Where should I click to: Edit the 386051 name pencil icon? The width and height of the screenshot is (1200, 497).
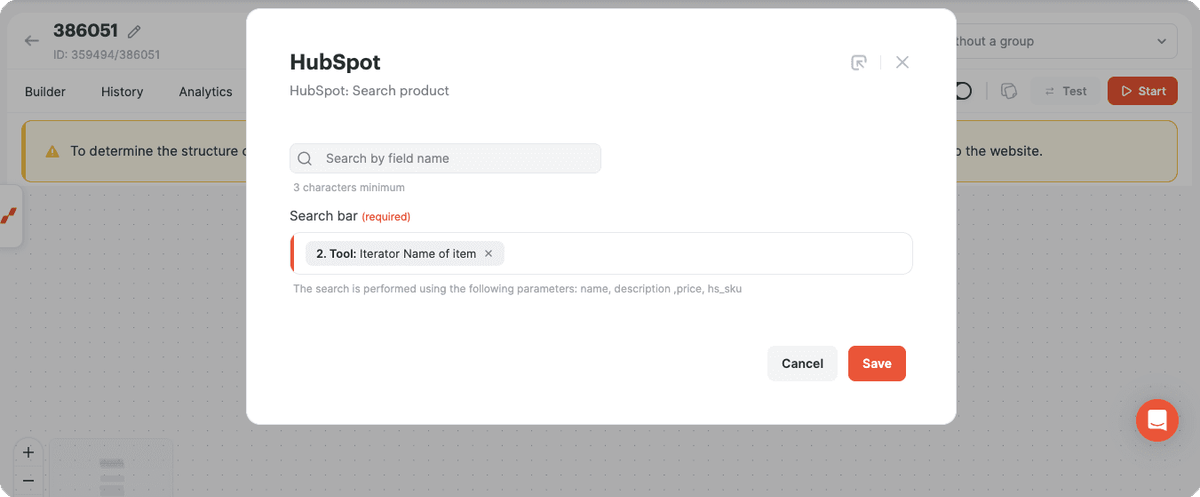coord(135,32)
